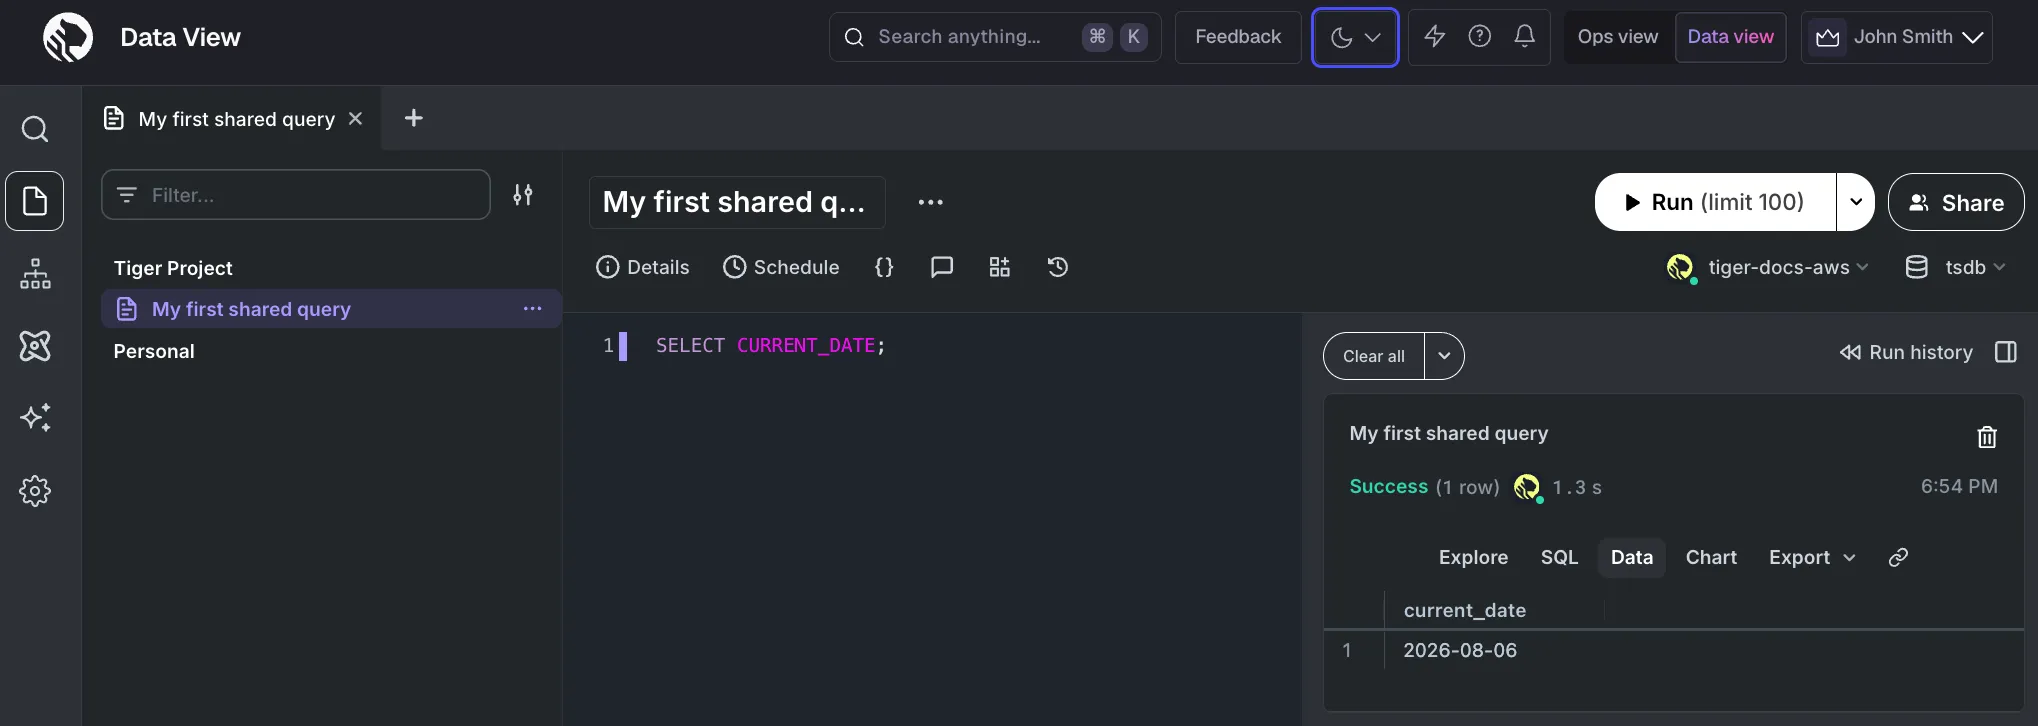
Task: Open the comments speech bubble icon
Action: click(942, 267)
